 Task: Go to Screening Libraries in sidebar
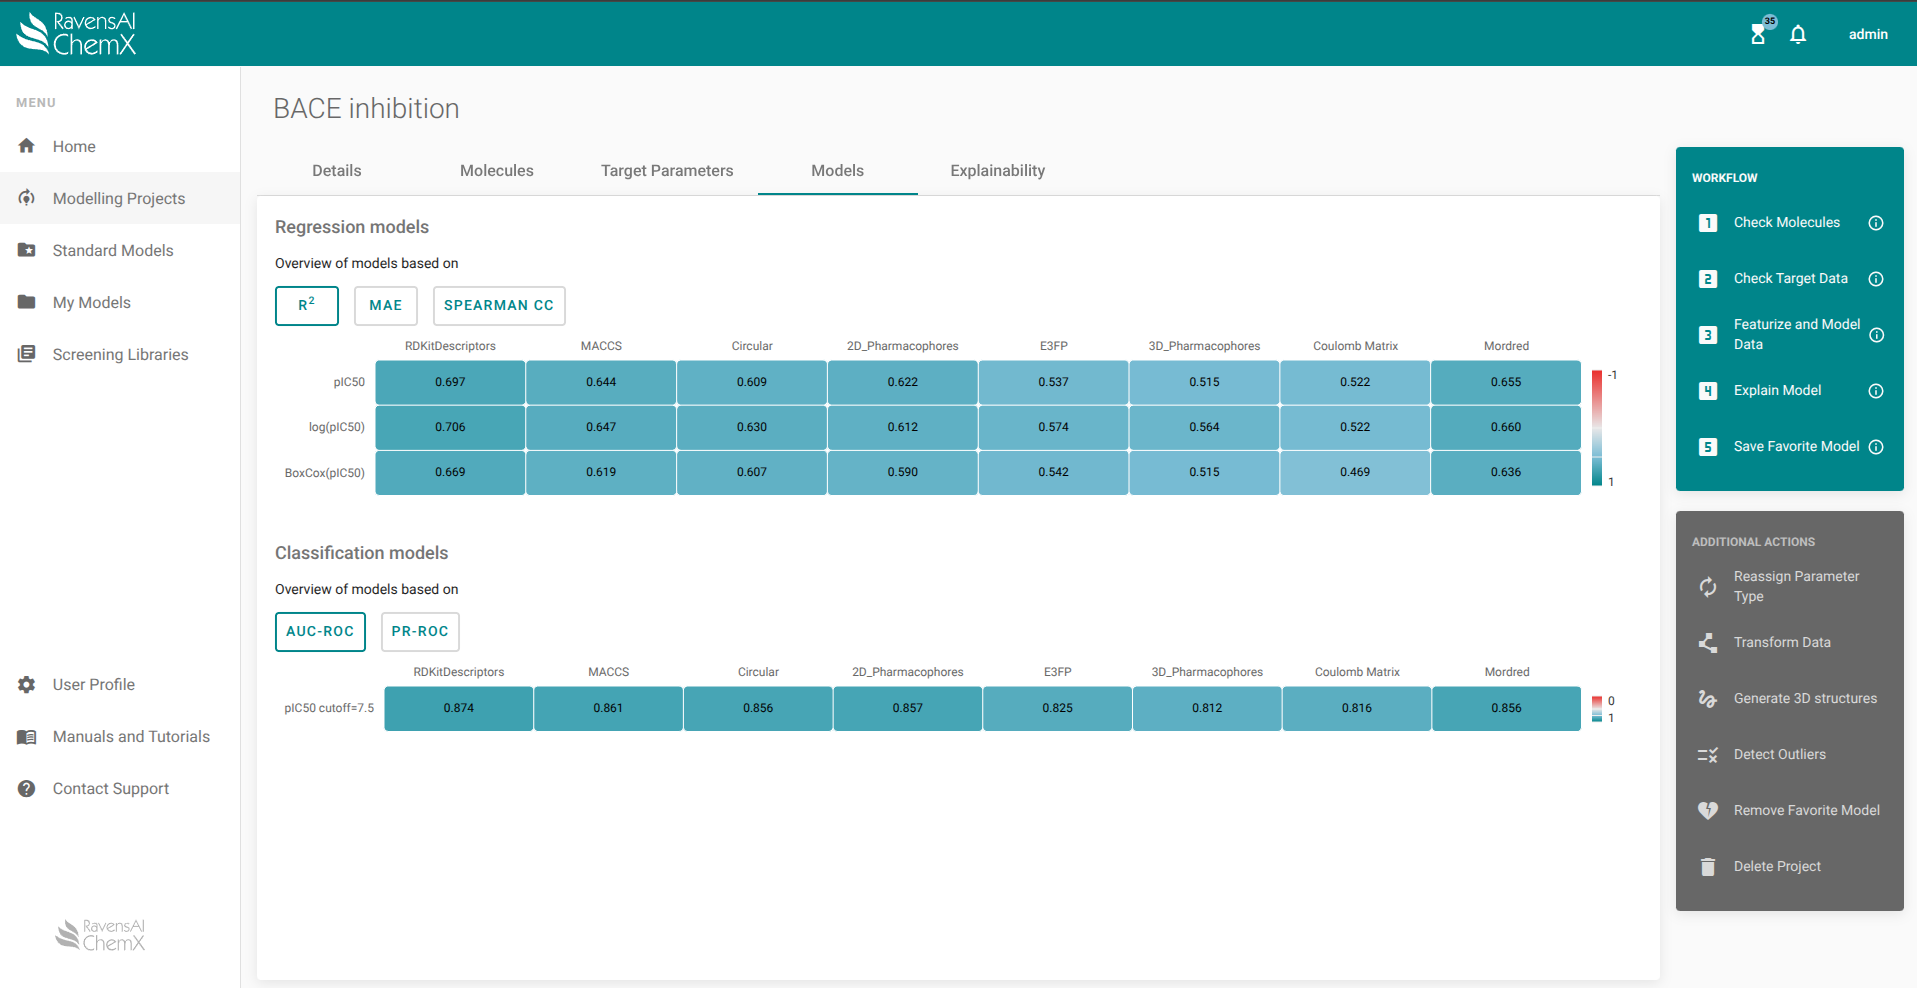[x=120, y=355]
